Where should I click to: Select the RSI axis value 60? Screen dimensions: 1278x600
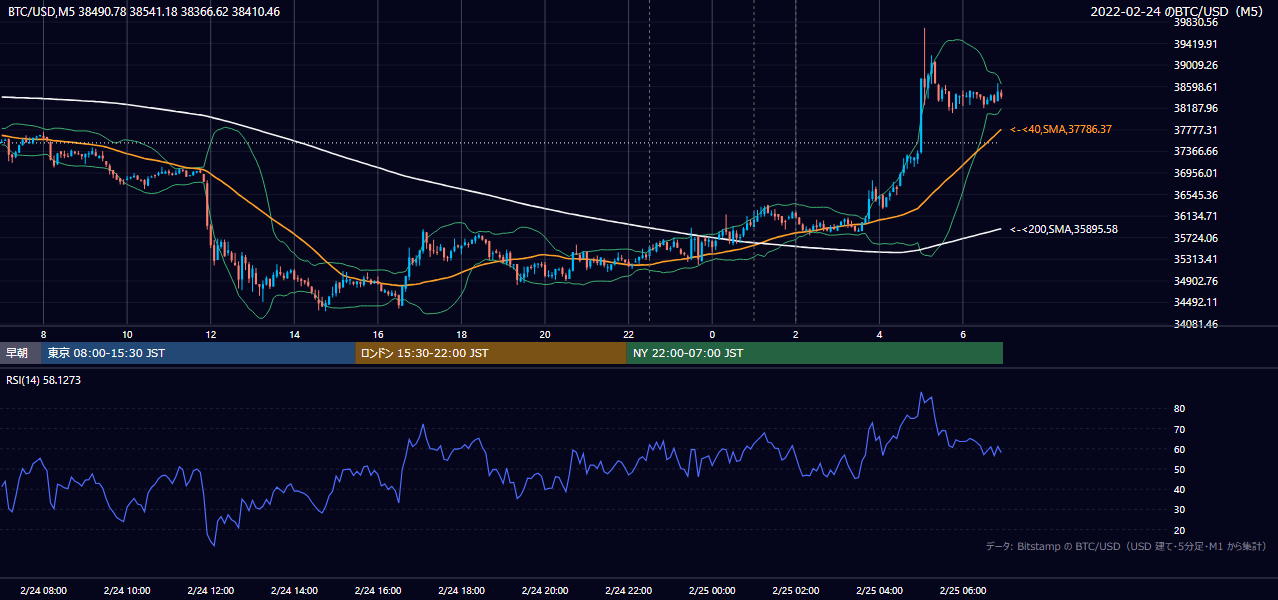[1180, 449]
